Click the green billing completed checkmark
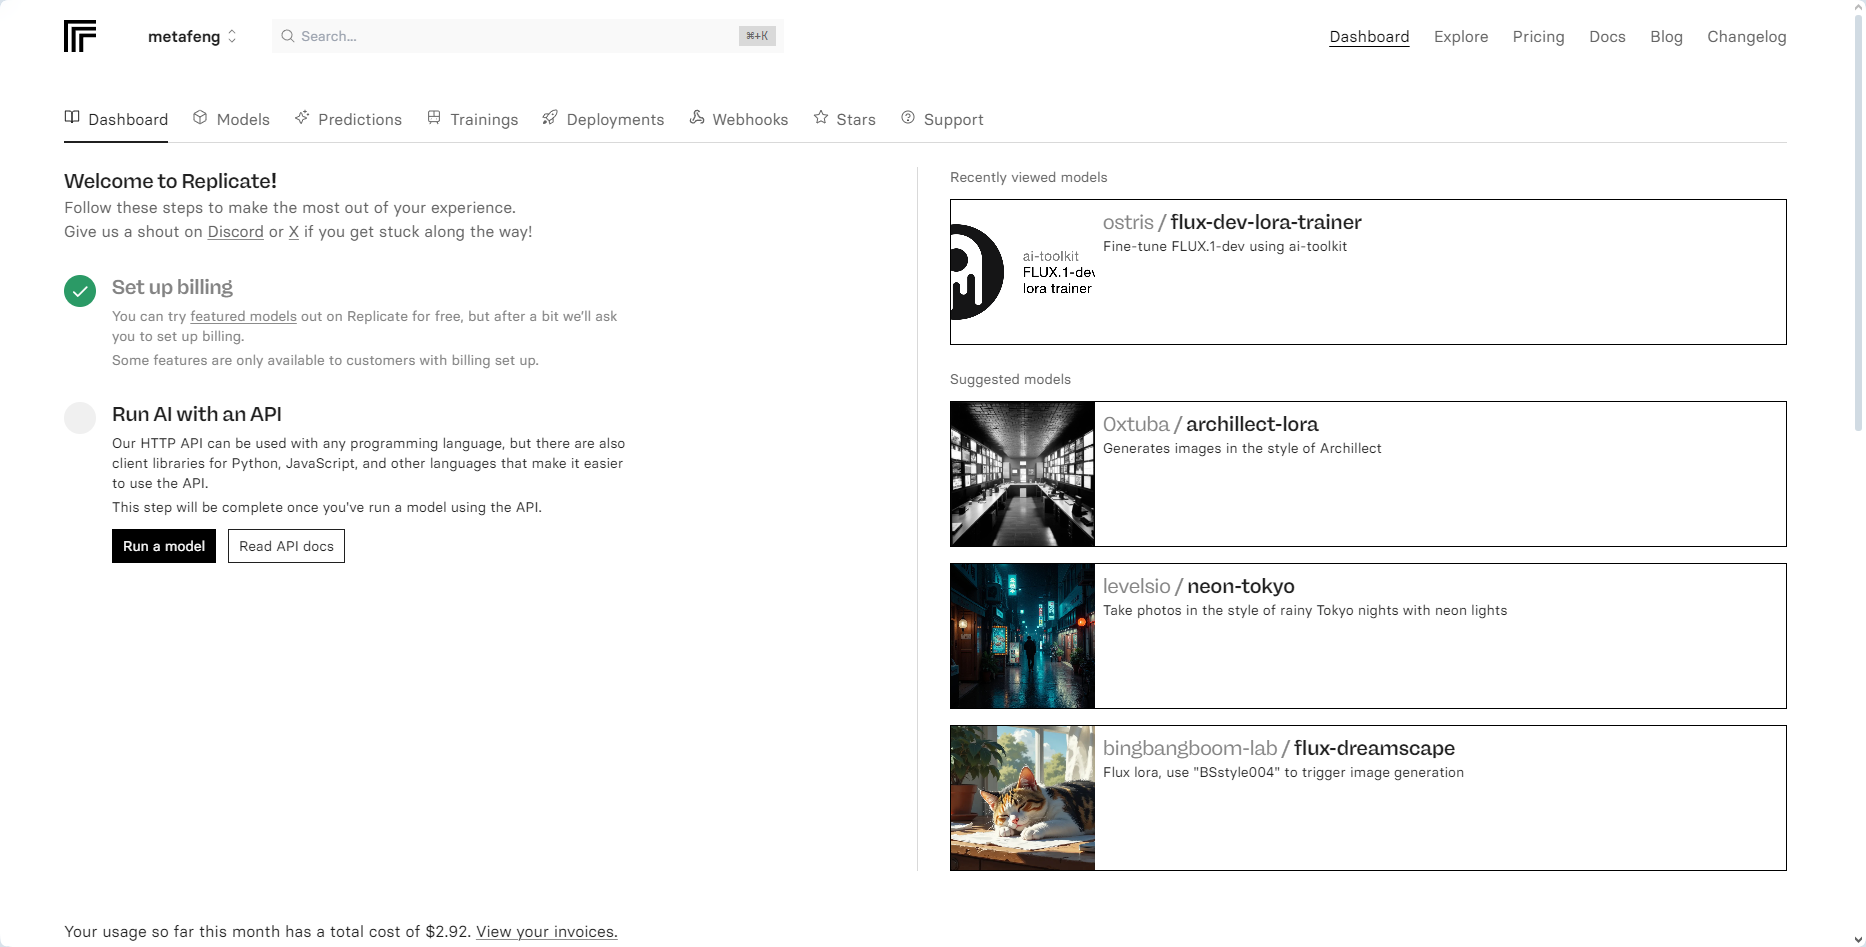 [x=80, y=291]
